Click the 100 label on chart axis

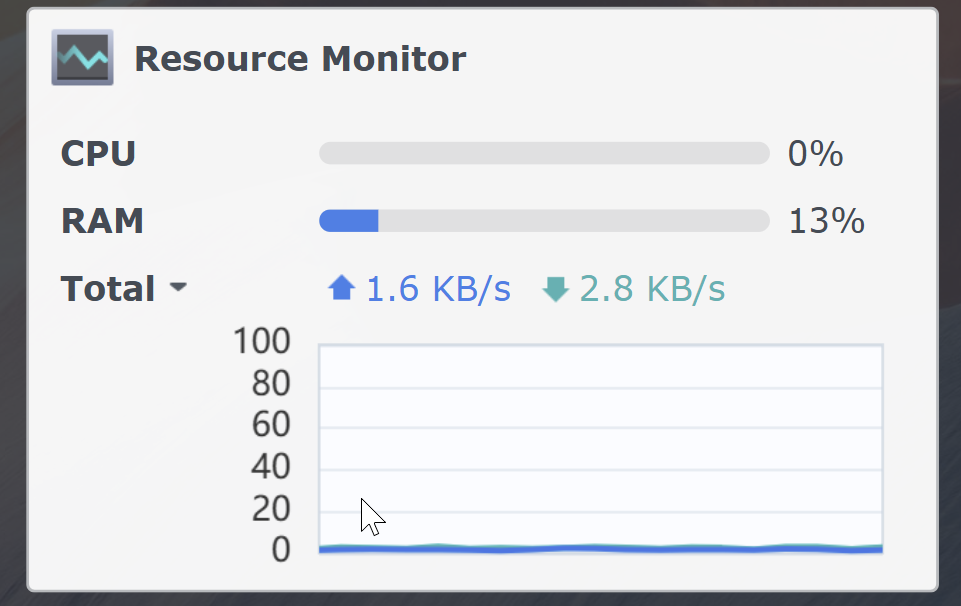[x=261, y=342]
